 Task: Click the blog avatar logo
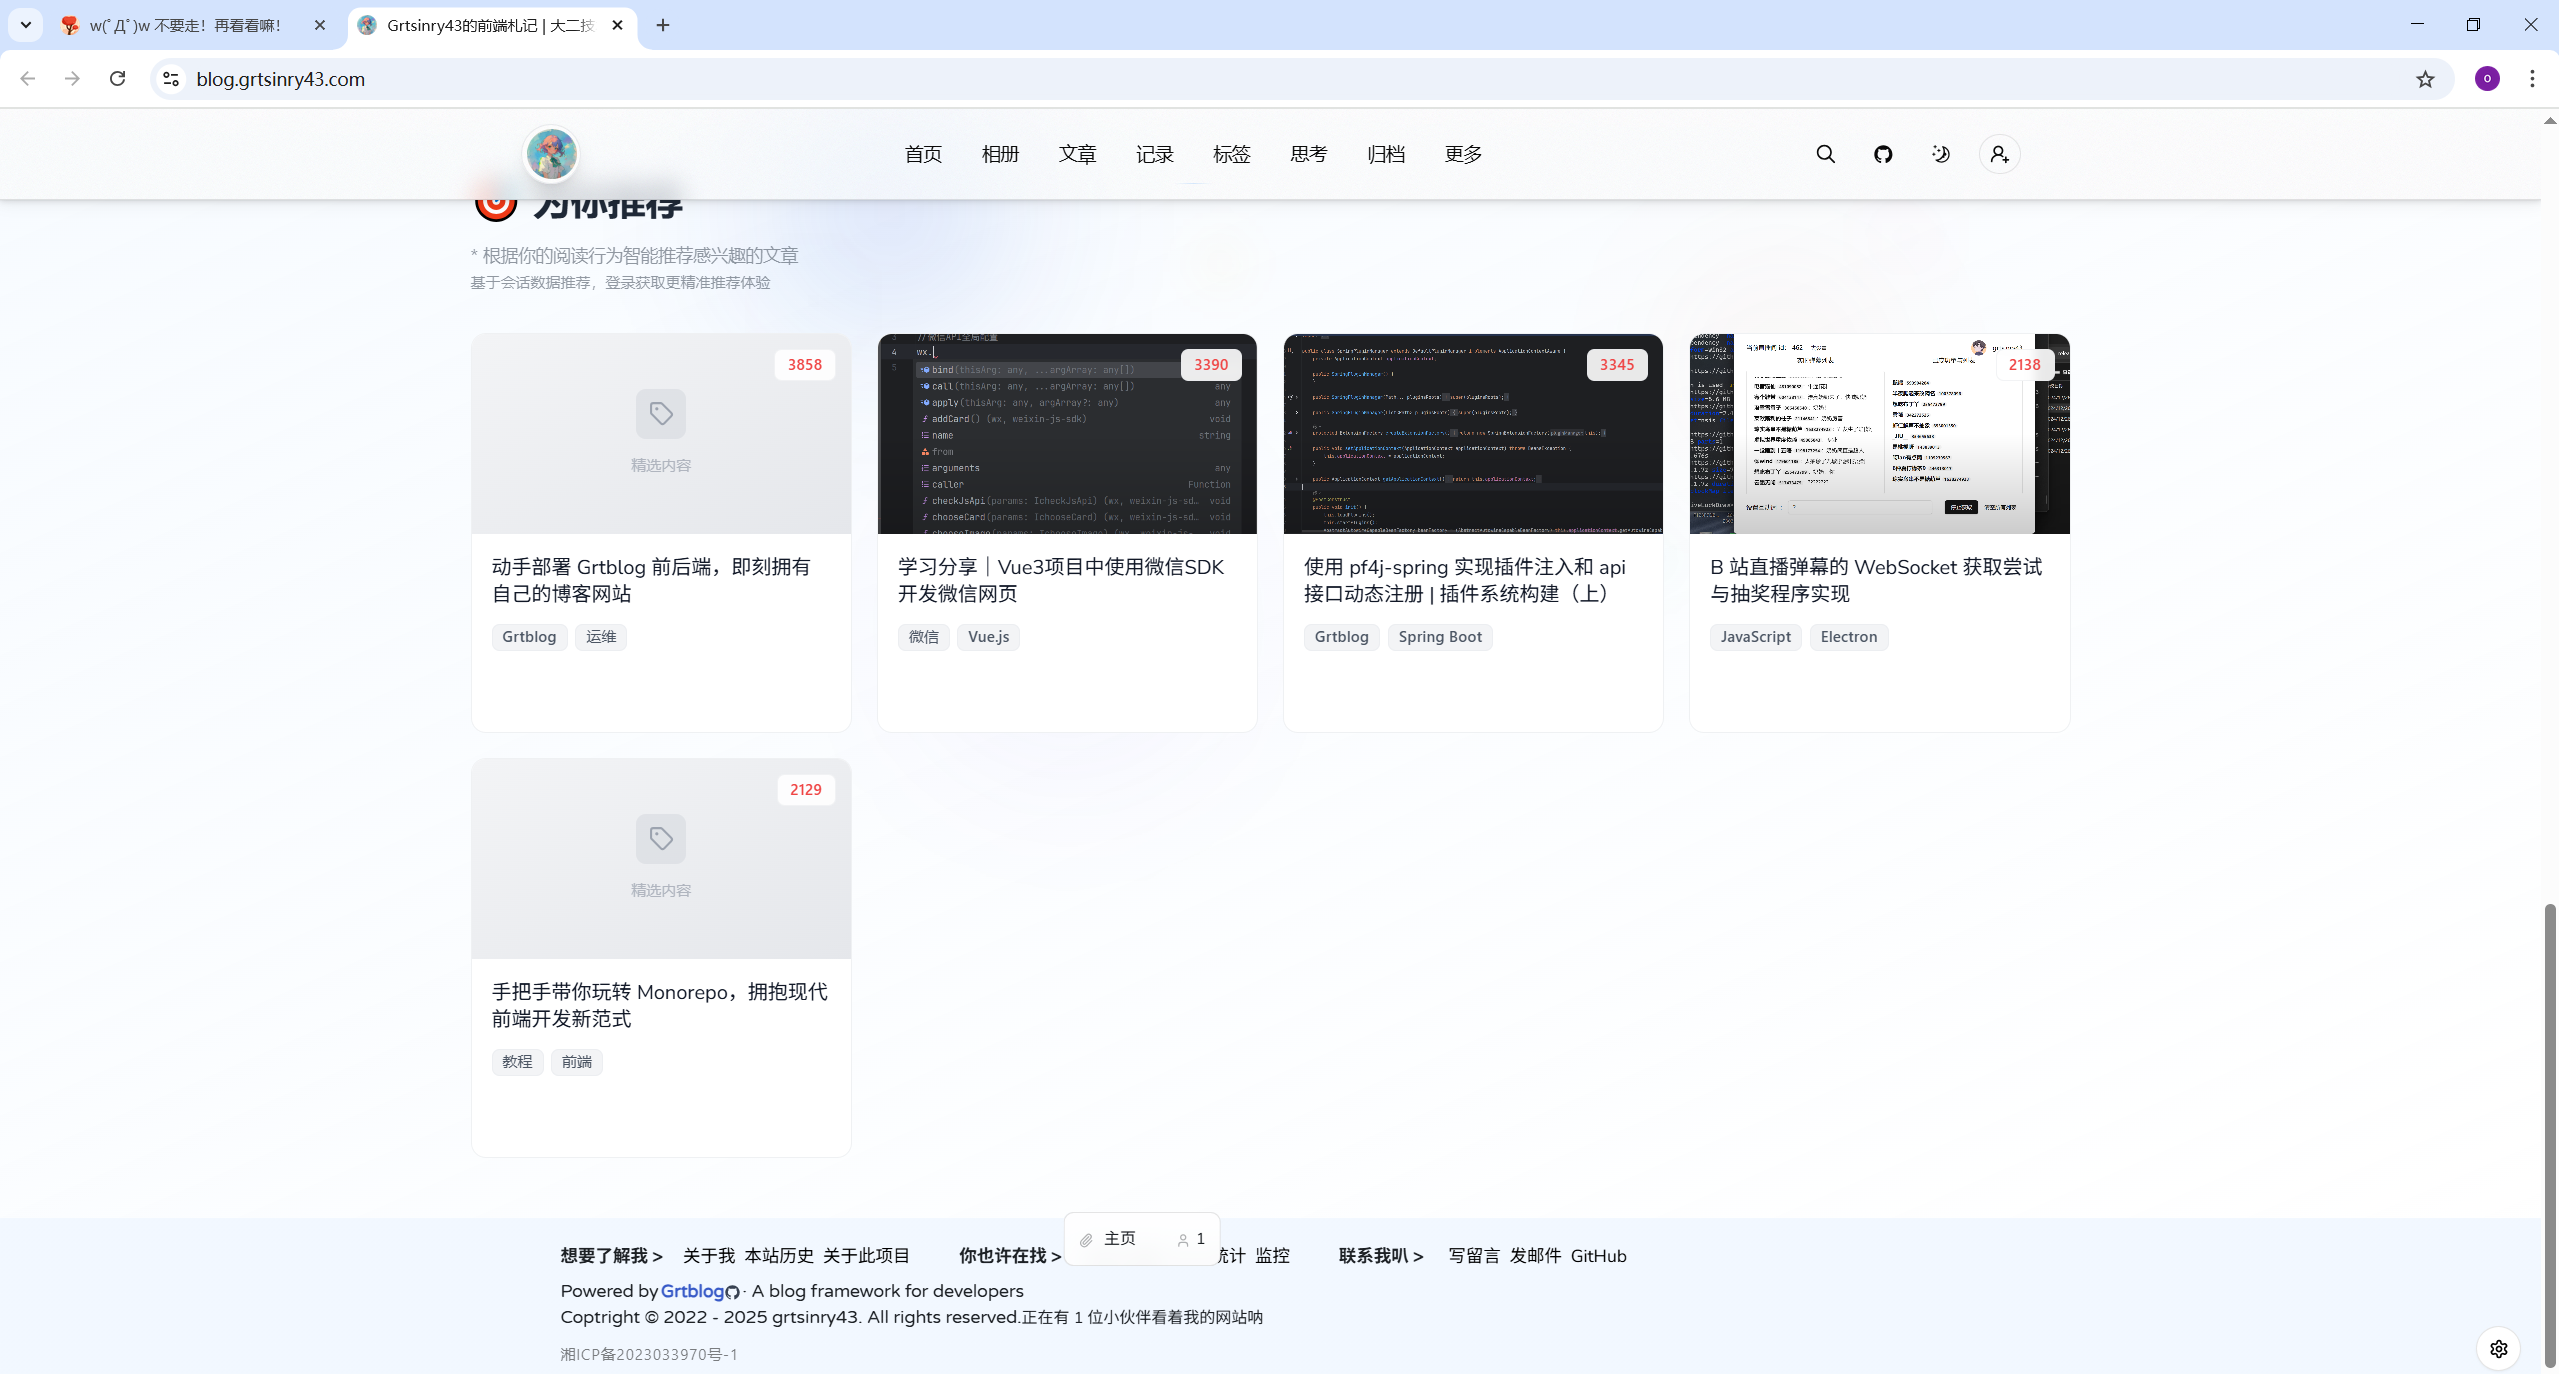point(551,154)
